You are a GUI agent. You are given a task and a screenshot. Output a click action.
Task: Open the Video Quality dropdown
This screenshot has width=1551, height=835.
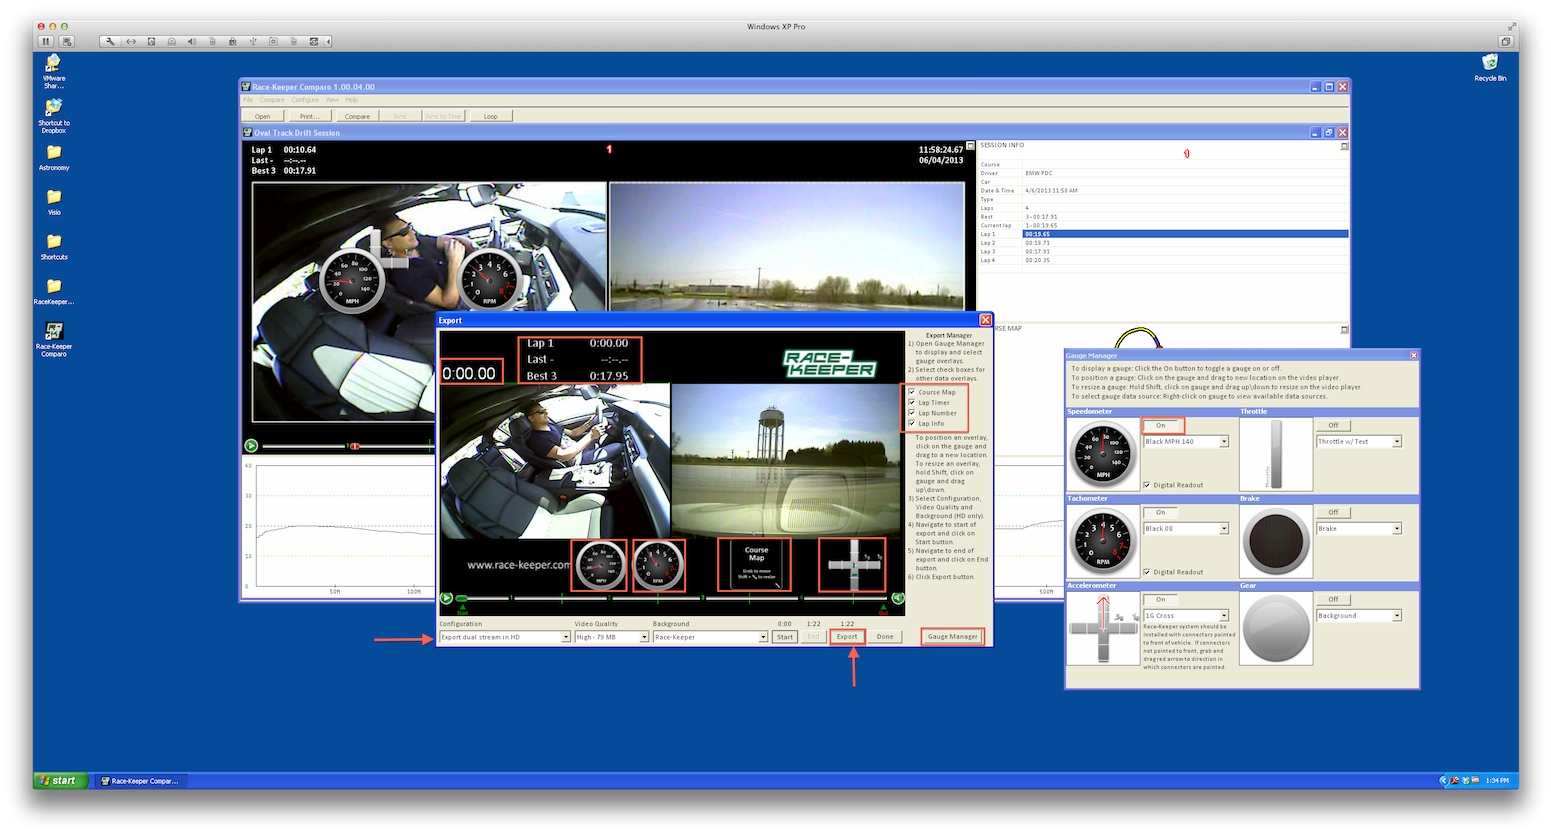pos(612,637)
